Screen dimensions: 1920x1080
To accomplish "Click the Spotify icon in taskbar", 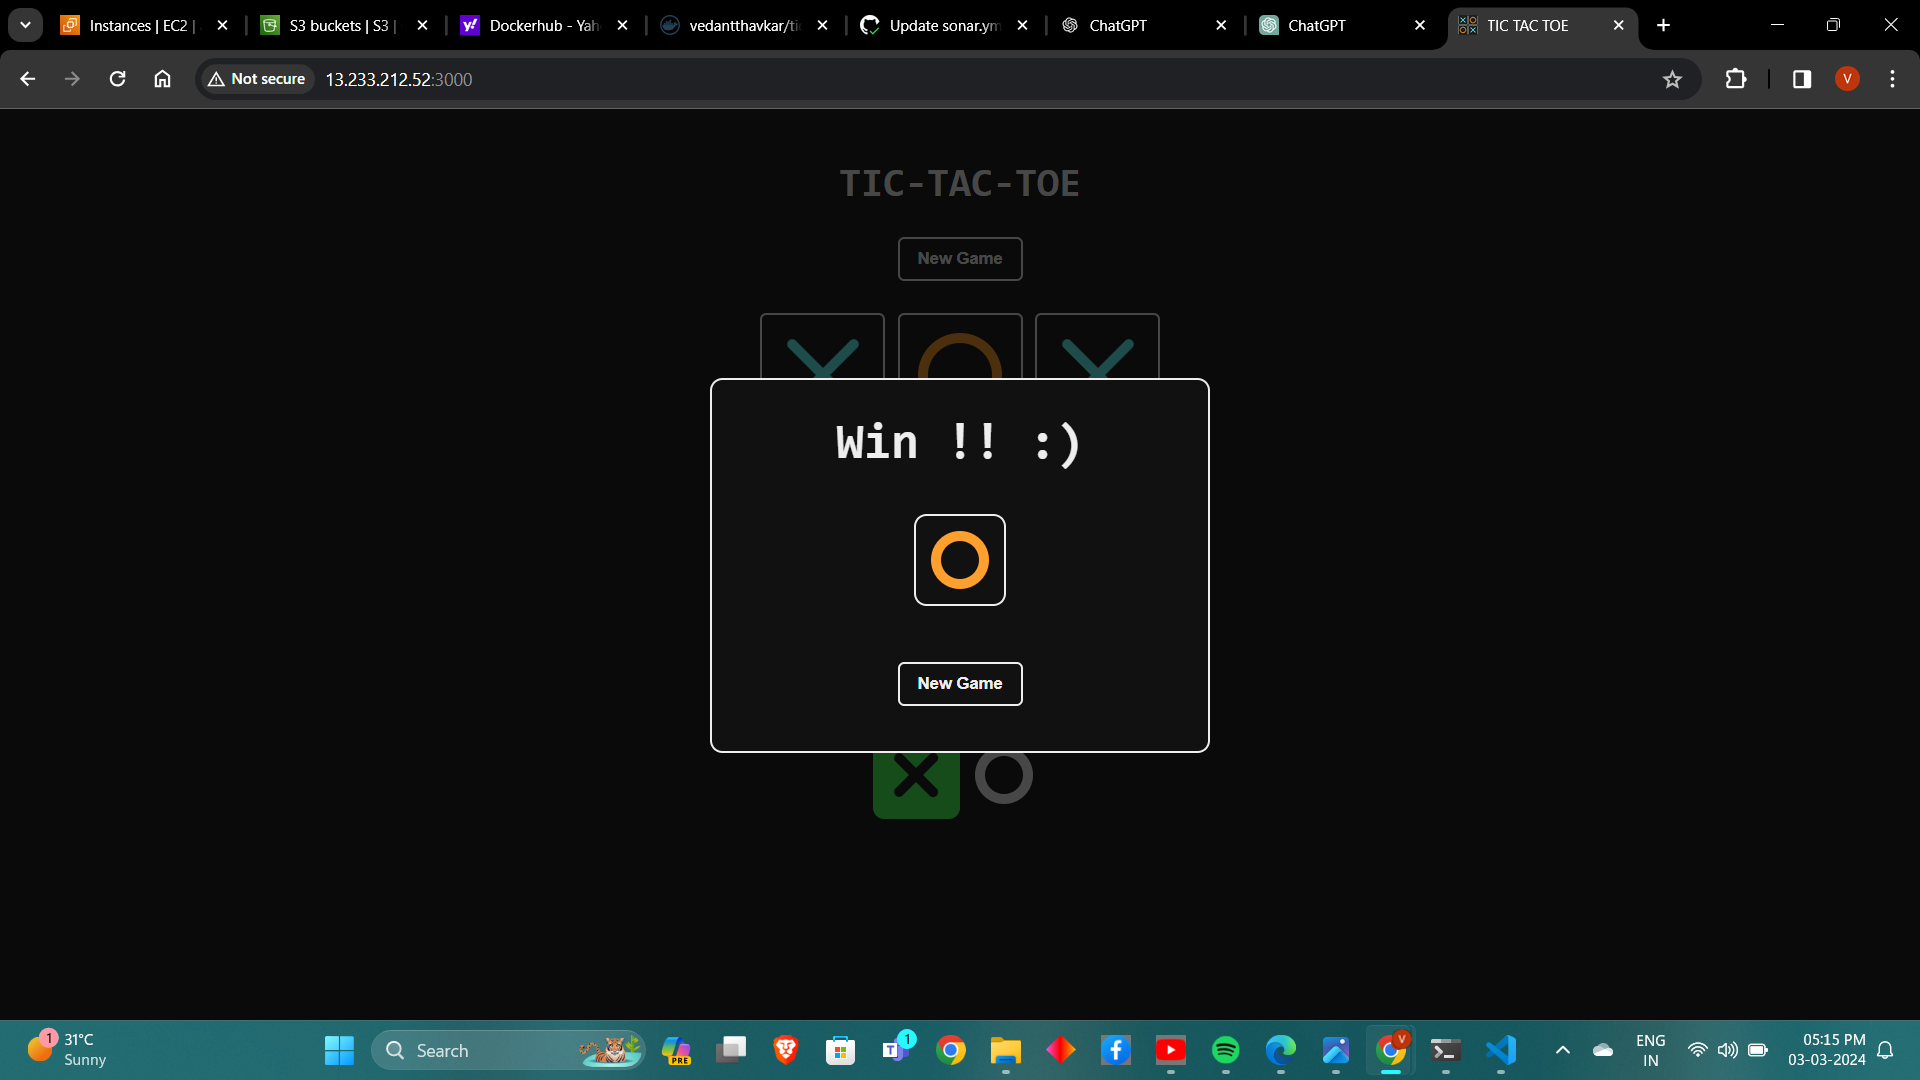I will click(x=1225, y=1050).
